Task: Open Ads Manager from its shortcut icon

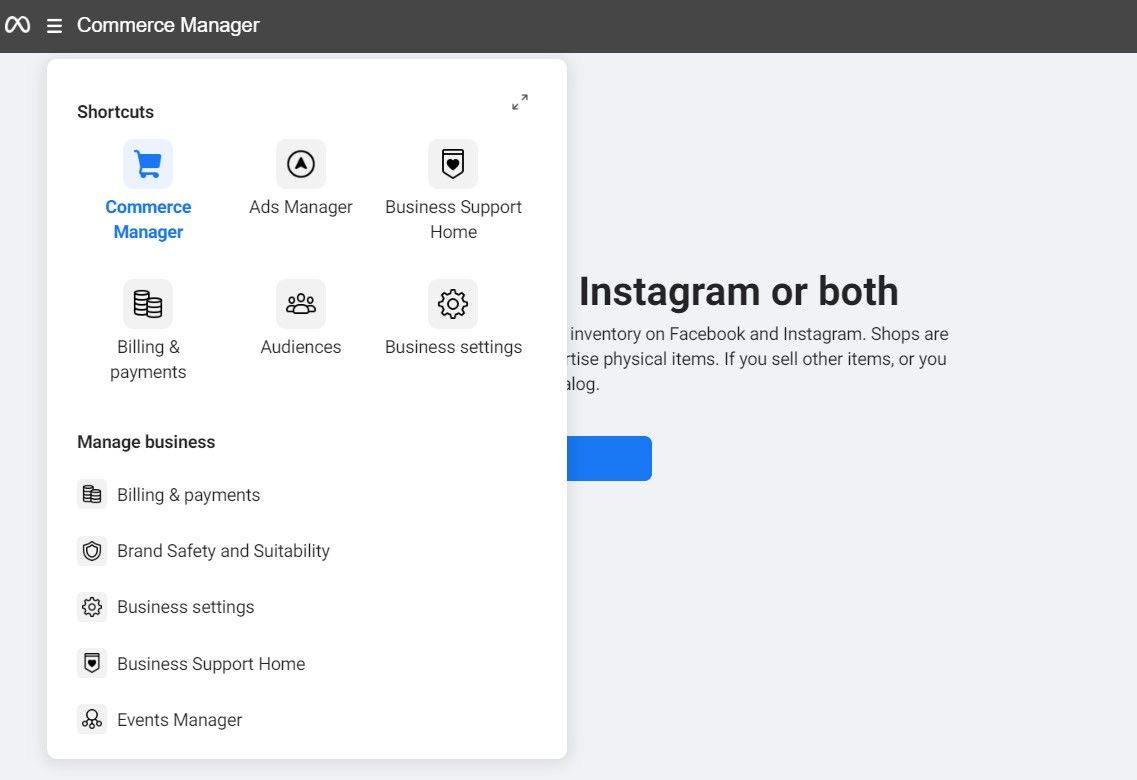Action: [x=301, y=163]
